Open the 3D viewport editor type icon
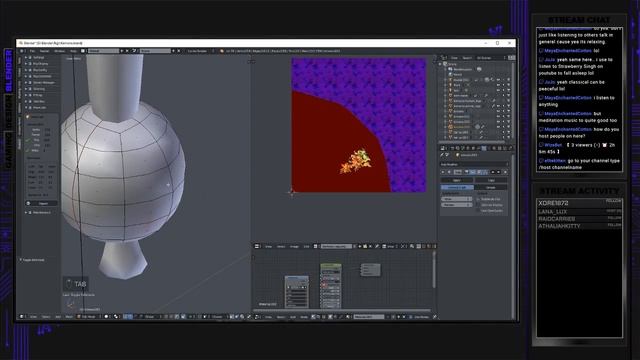Image resolution: width=640 pixels, height=360 pixels. pos(21,316)
